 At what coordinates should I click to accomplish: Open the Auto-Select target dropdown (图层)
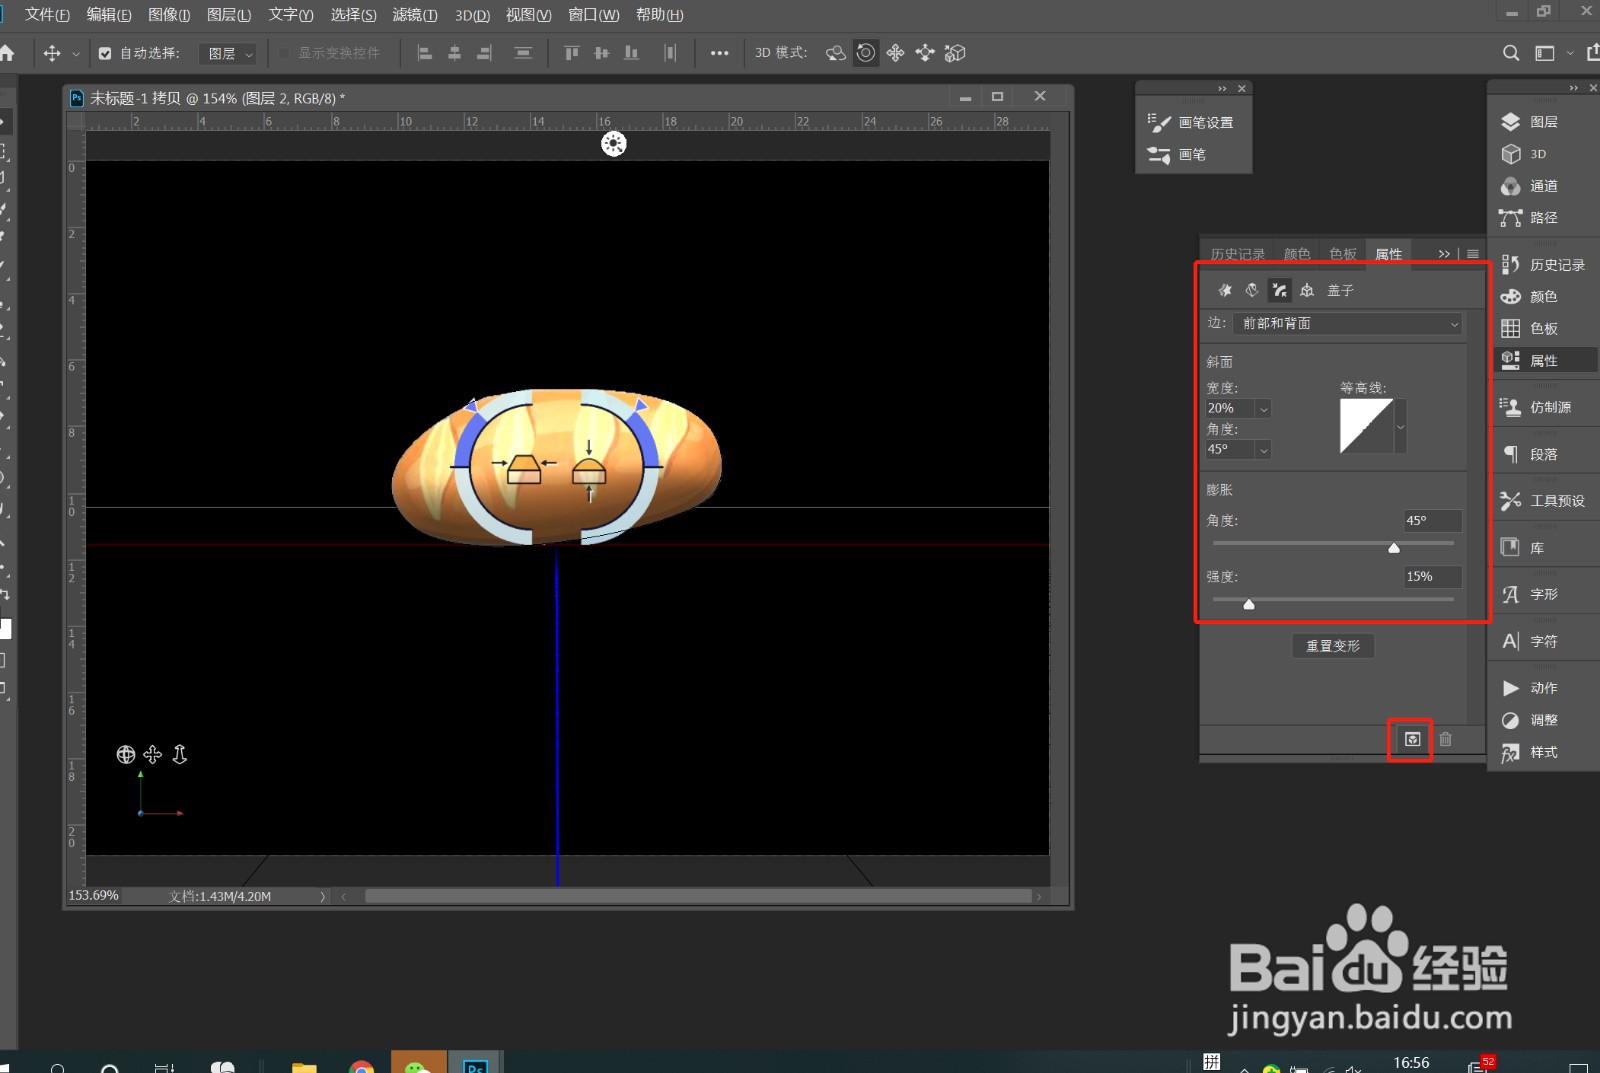[x=229, y=54]
